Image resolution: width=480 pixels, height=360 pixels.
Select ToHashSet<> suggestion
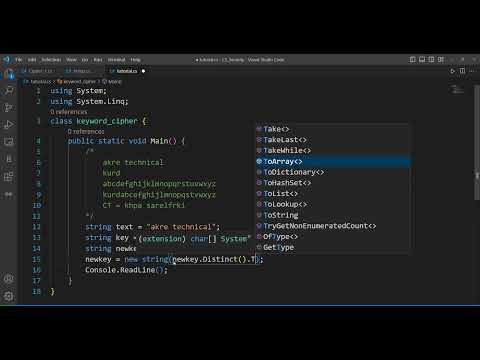click(333, 183)
